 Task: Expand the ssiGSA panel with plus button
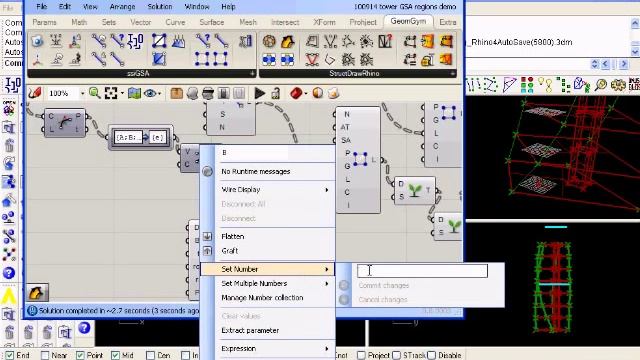pos(252,73)
